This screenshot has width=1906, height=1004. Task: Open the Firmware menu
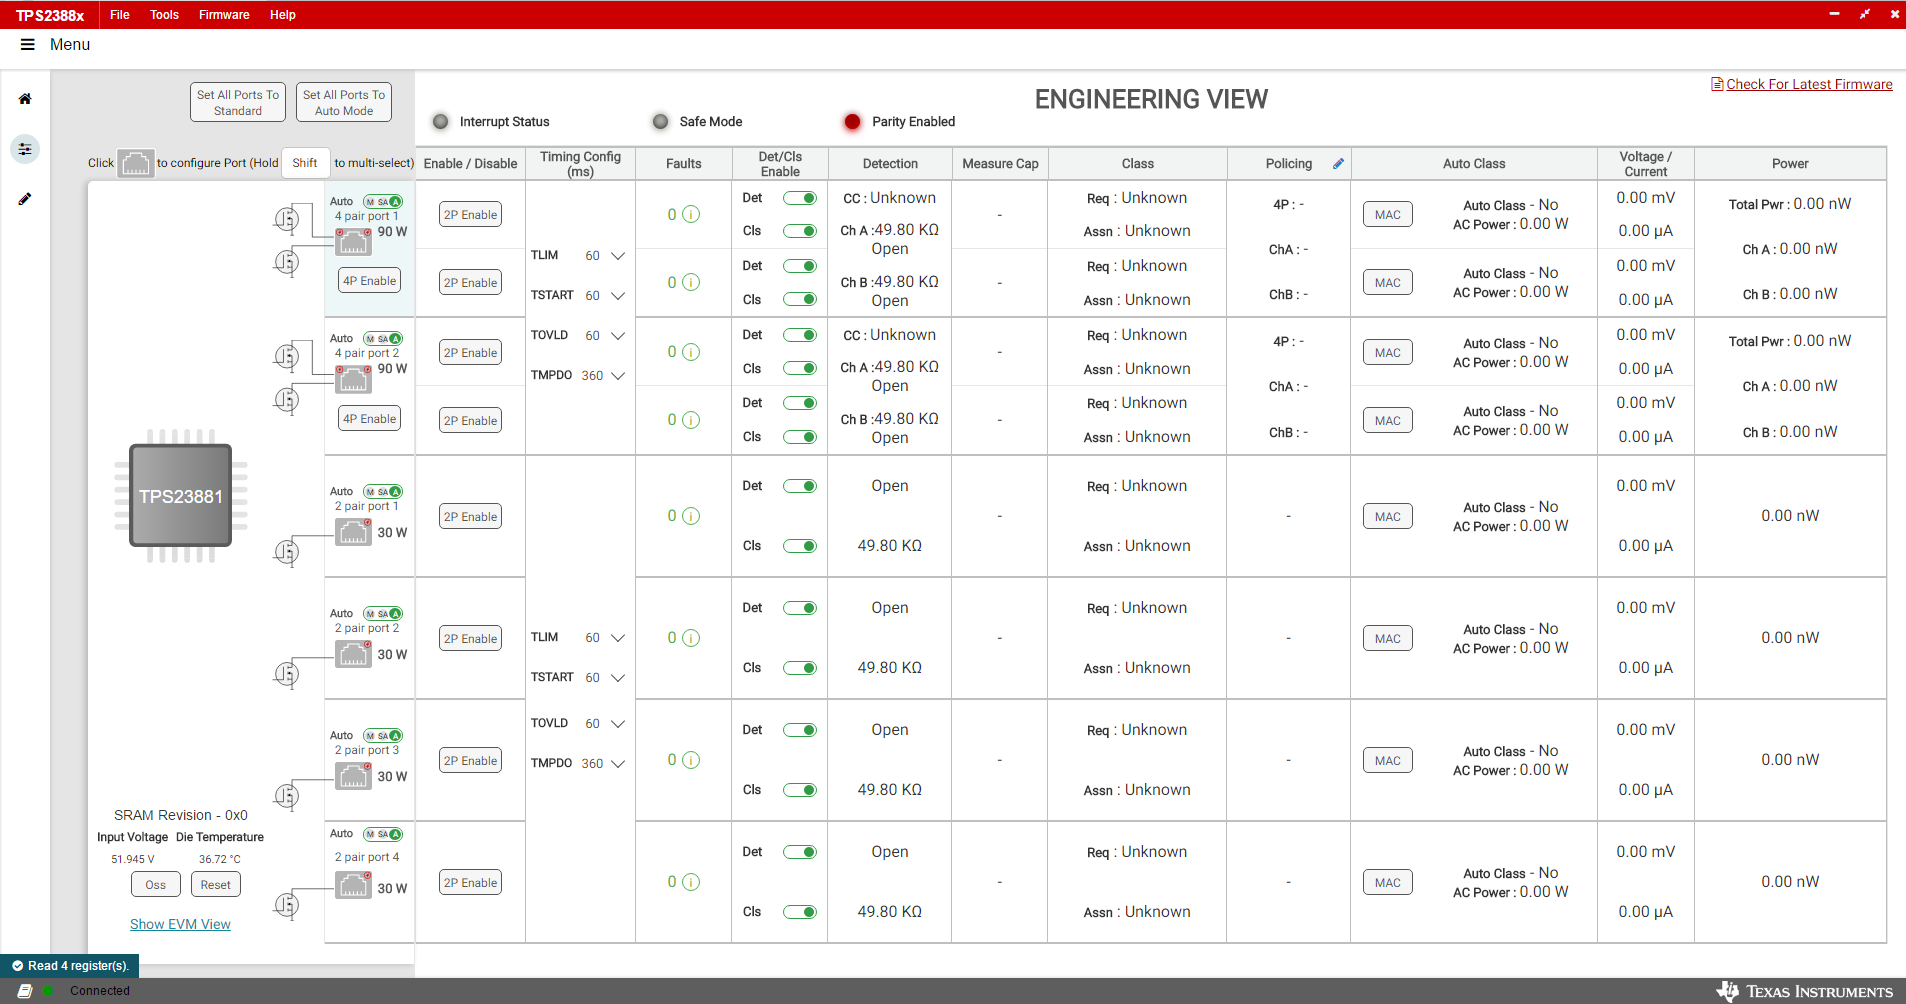(224, 15)
